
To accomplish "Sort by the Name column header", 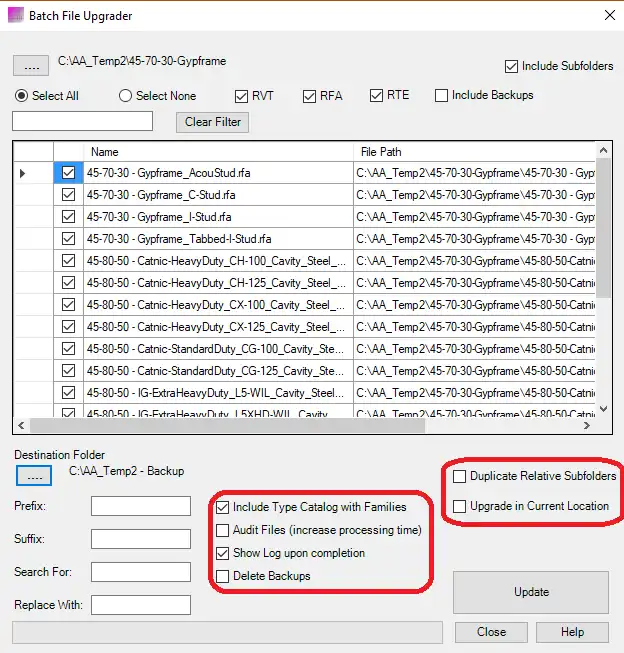I will (217, 152).
